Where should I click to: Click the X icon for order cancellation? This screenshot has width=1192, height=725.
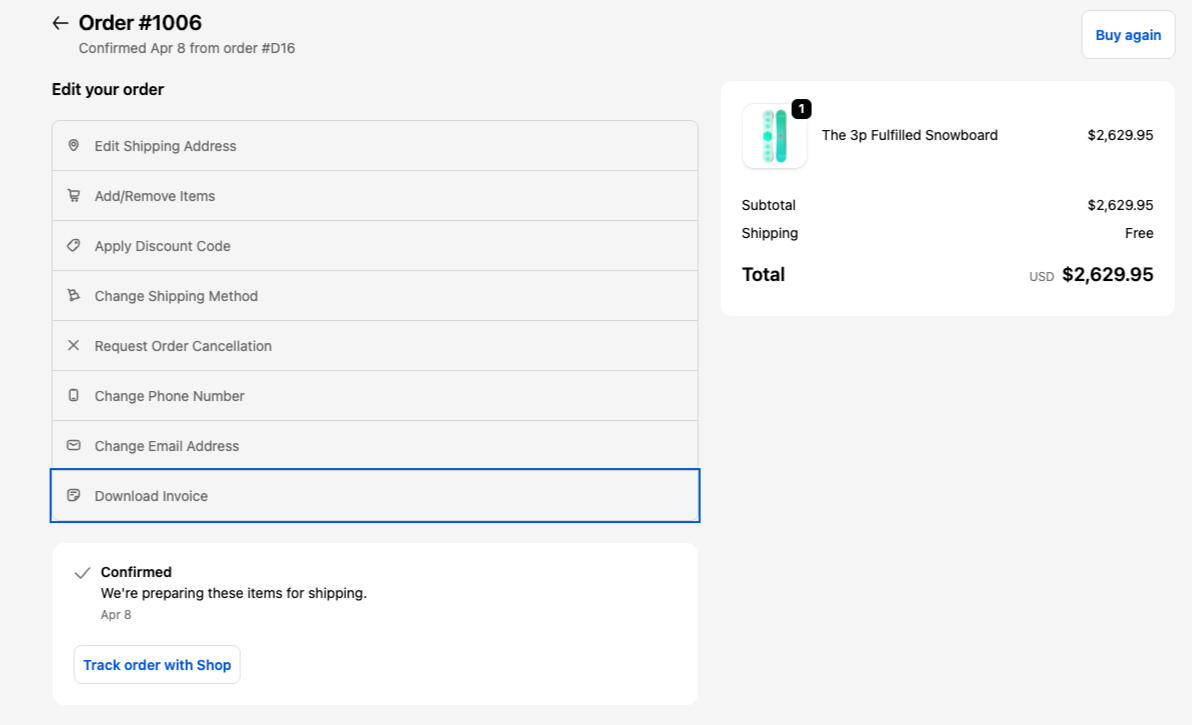[x=73, y=346]
